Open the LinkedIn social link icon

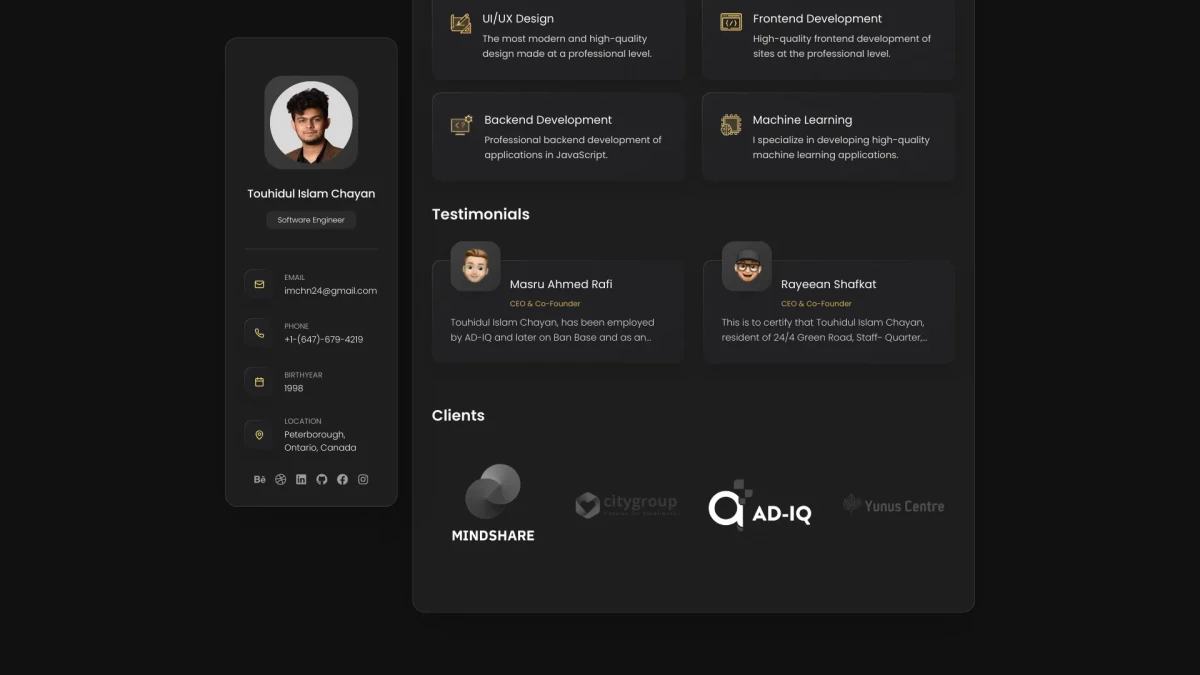click(x=301, y=479)
